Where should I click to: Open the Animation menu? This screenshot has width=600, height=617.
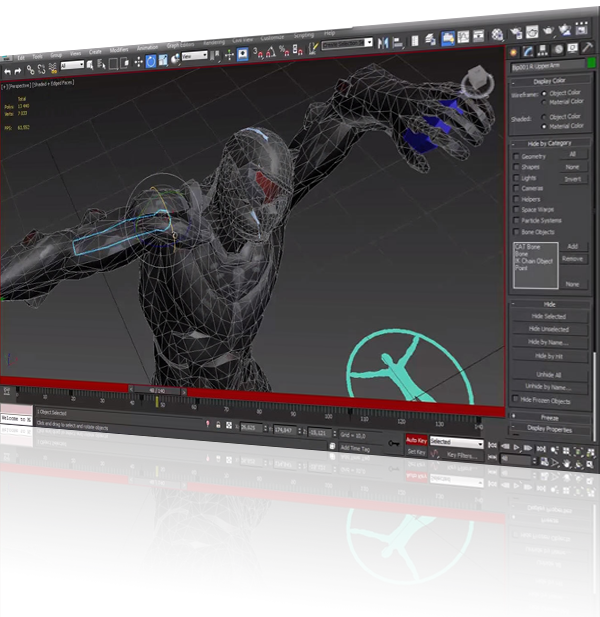click(x=147, y=48)
